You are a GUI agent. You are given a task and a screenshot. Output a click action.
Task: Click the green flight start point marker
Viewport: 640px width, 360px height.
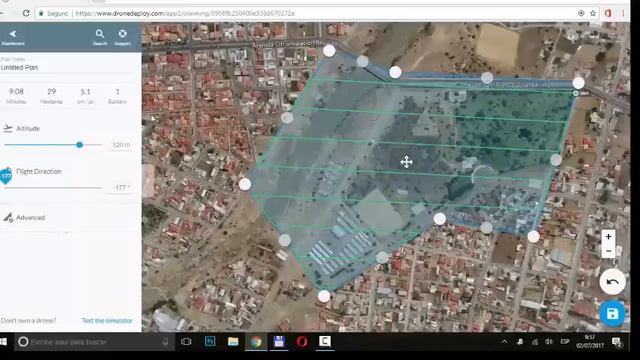[576, 93]
